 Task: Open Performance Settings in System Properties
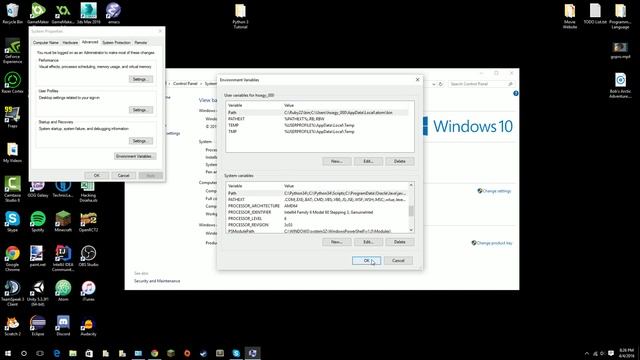click(x=140, y=79)
